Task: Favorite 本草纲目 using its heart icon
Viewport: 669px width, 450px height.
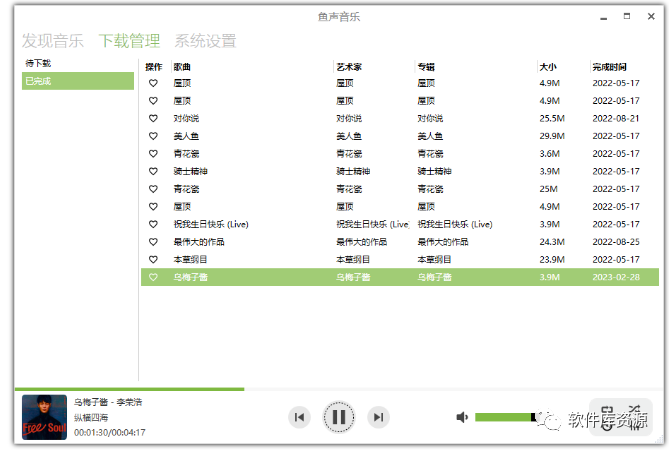Action: [x=153, y=259]
